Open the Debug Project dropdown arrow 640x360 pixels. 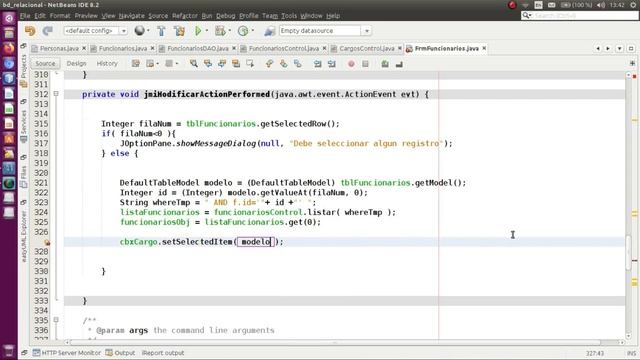229,31
